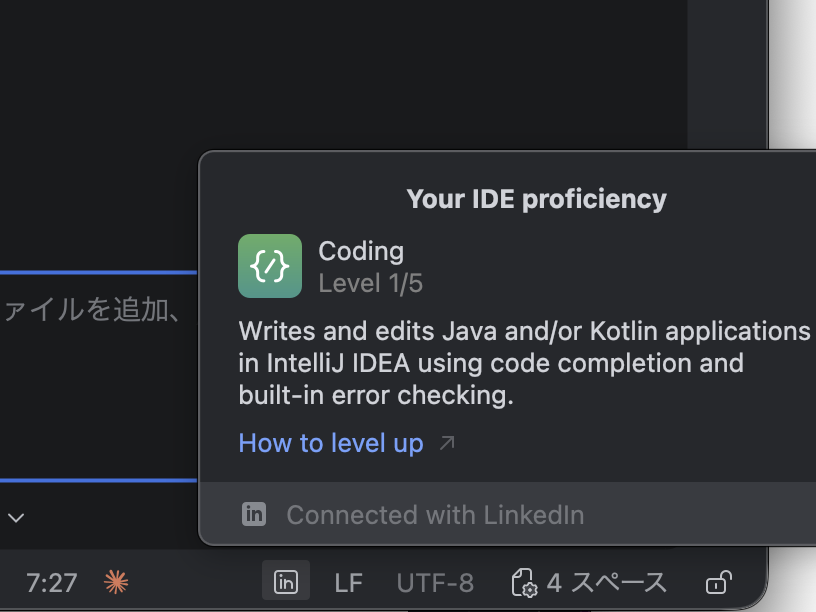Open the Claude starburst status icon
The width and height of the screenshot is (816, 612).
[116, 582]
